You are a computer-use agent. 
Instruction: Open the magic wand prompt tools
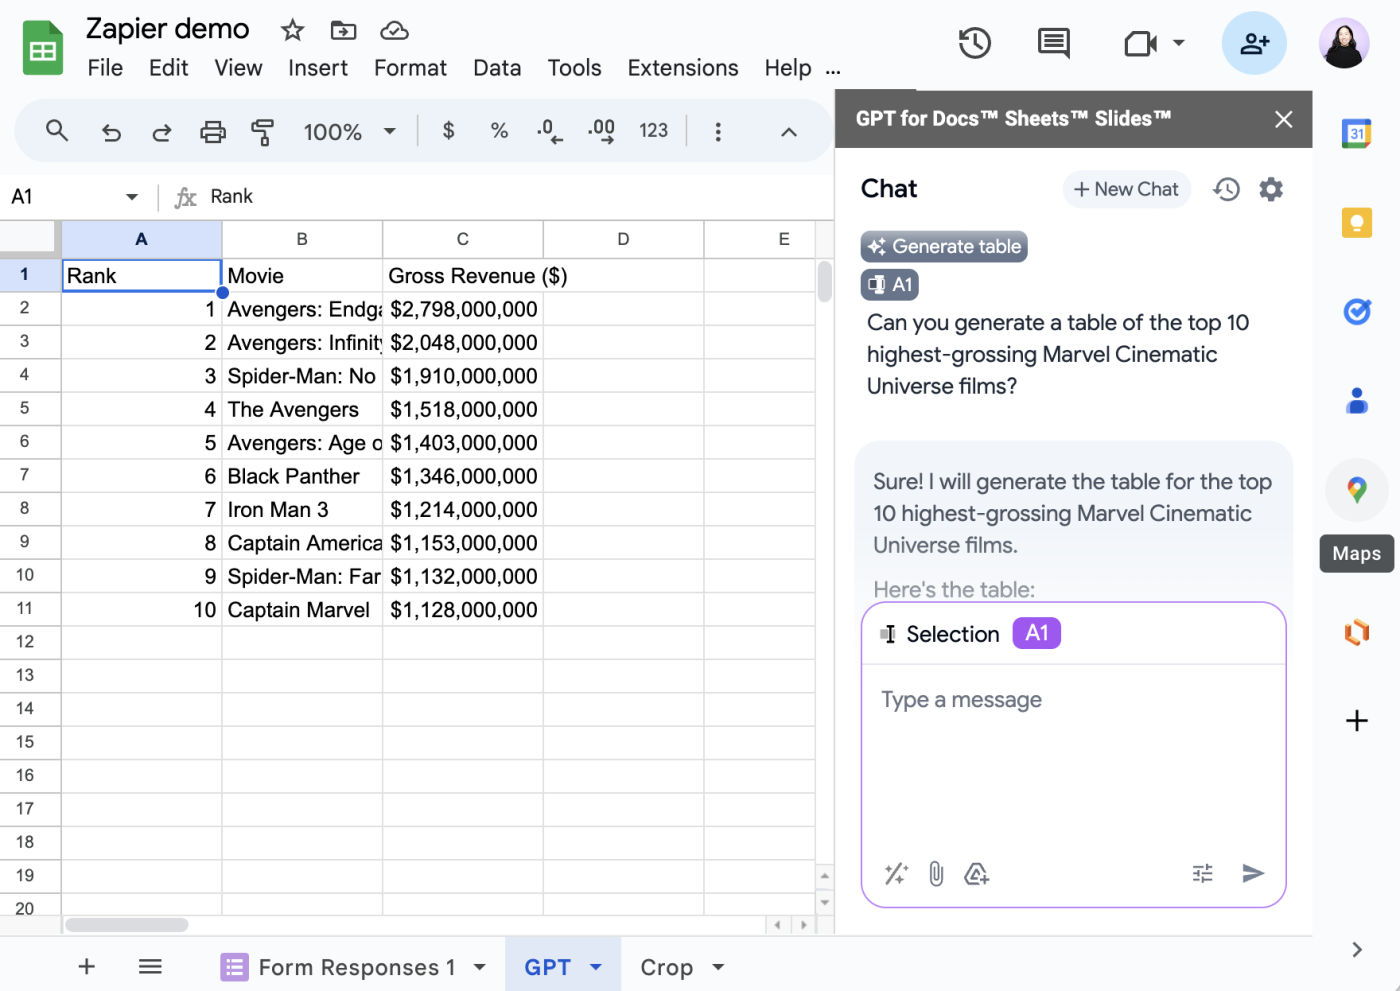click(896, 874)
